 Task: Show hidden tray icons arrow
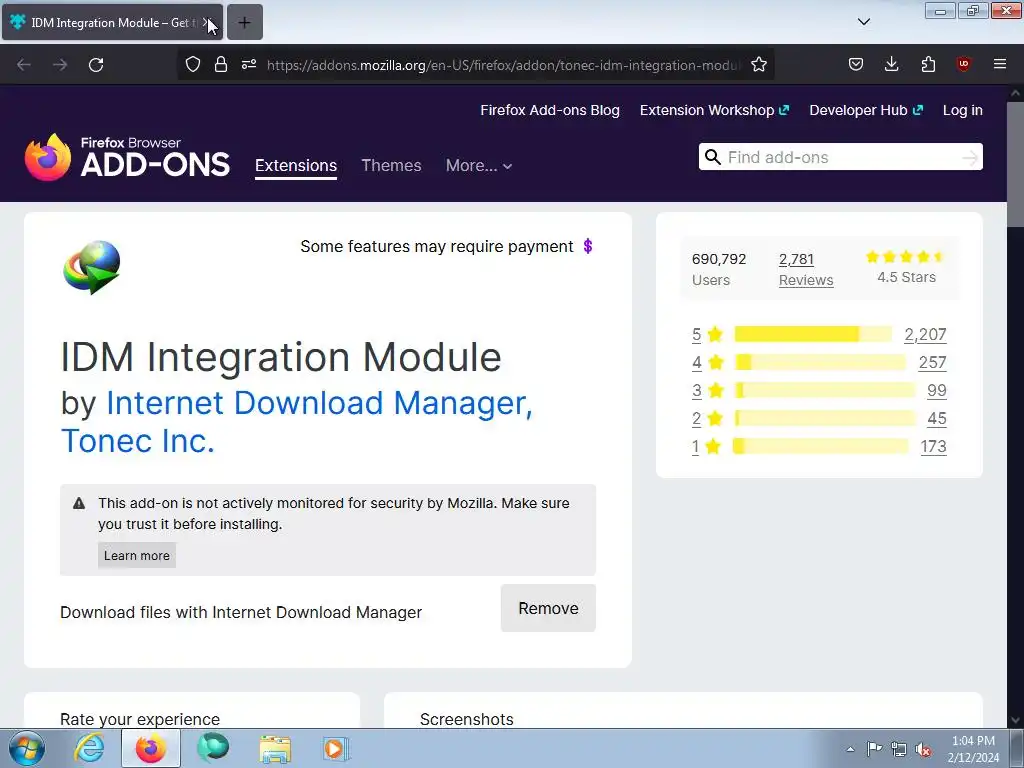click(x=850, y=750)
